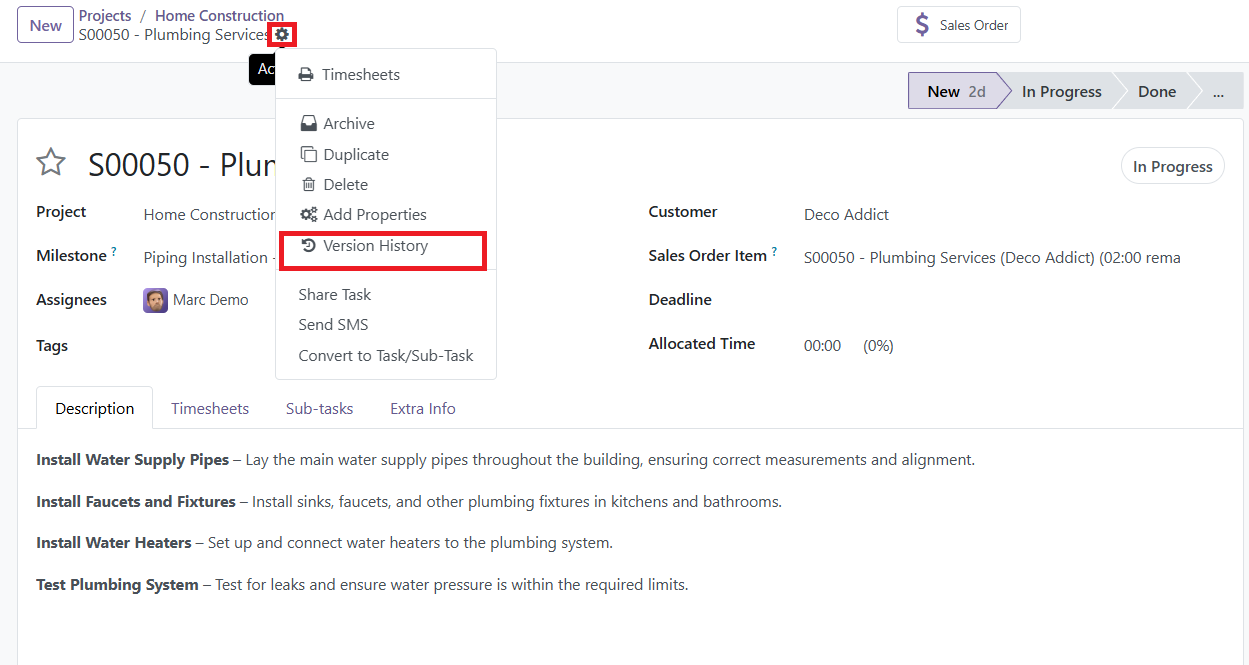Open the In Progress state dropdown
Screen dimensions: 1249x665
coord(1172,167)
